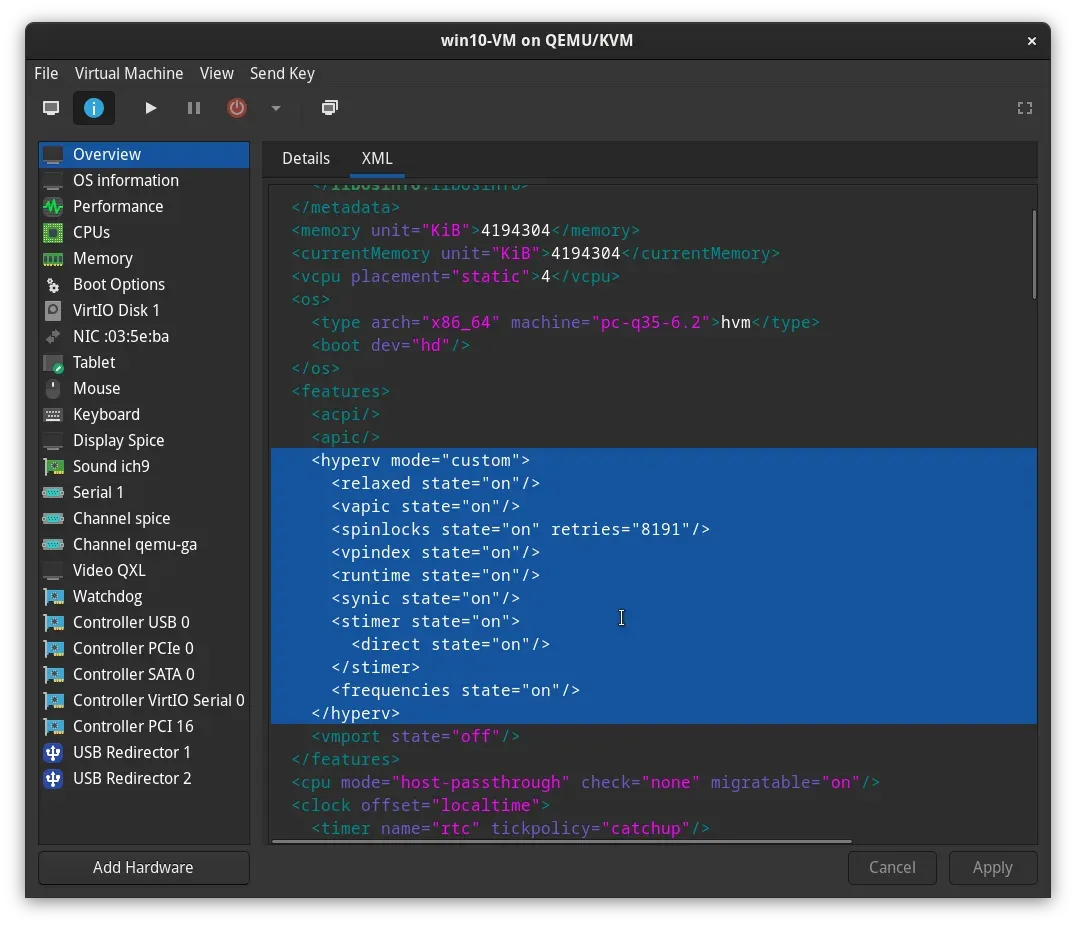
Task: Click the currentMemory XML line
Action: click(x=535, y=253)
